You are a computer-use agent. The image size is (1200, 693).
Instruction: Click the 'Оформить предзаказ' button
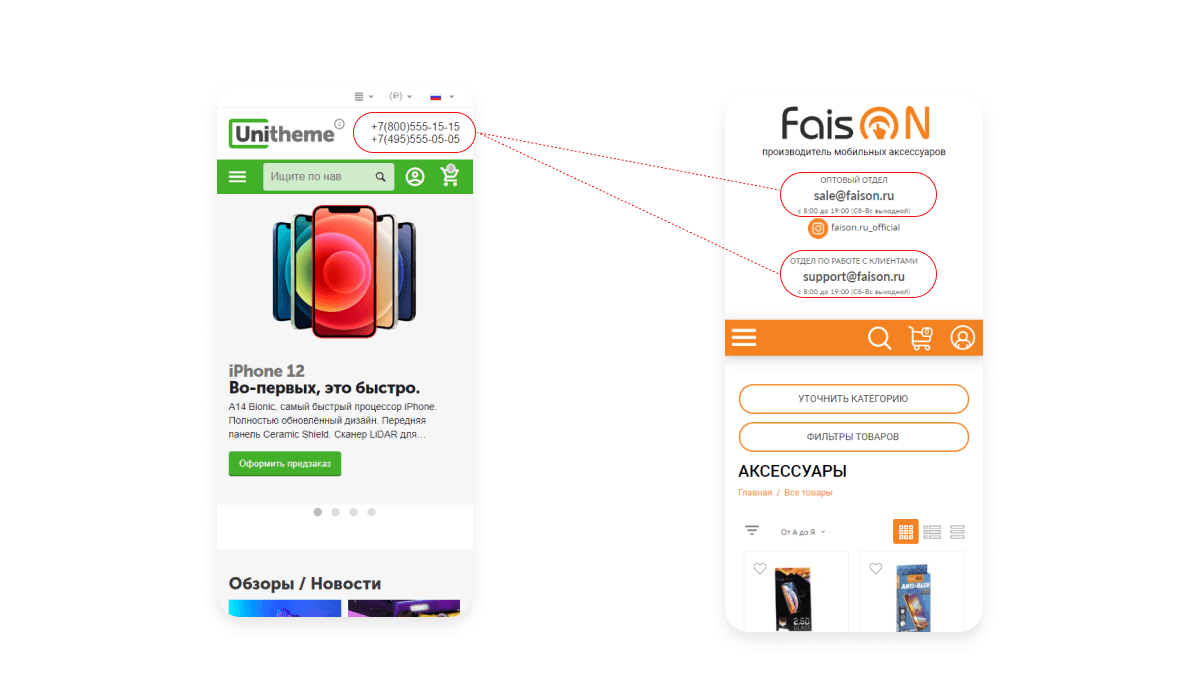pos(285,463)
